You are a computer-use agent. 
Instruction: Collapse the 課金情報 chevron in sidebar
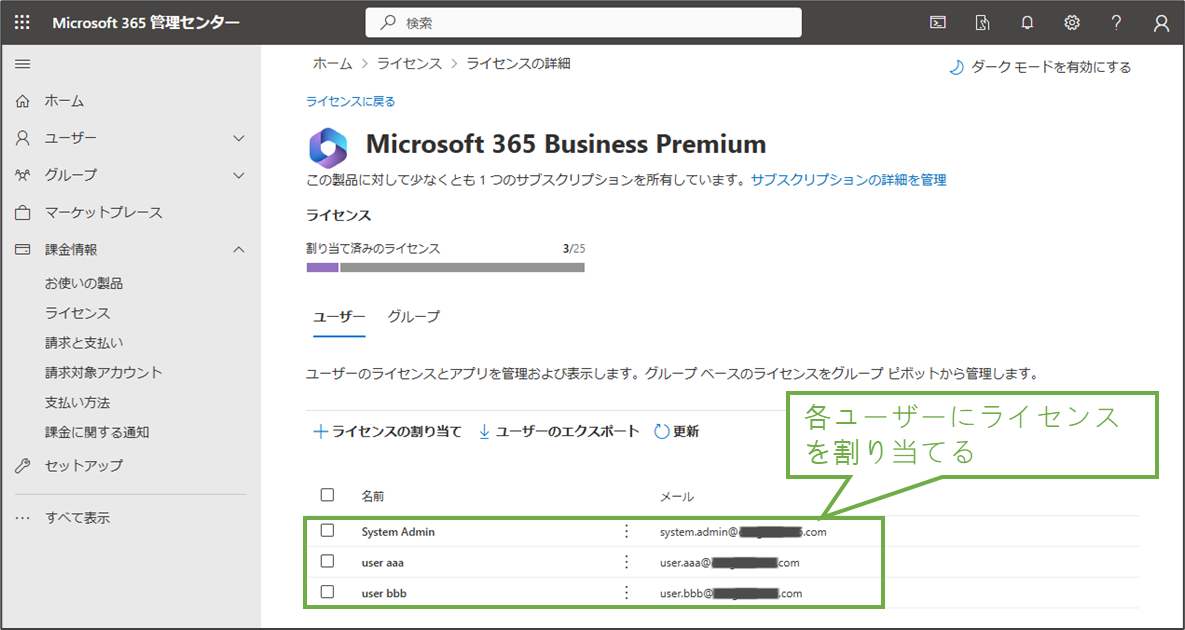tap(239, 249)
